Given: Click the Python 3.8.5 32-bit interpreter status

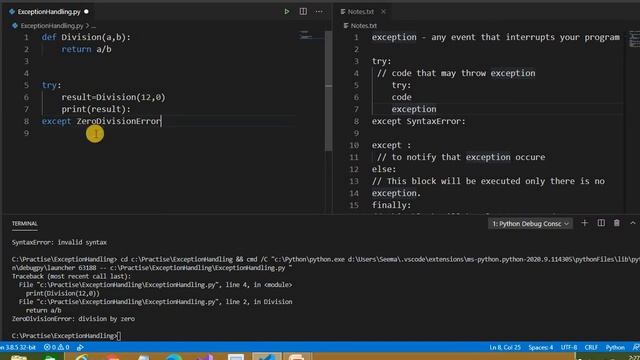Looking at the screenshot, I should (x=18, y=347).
